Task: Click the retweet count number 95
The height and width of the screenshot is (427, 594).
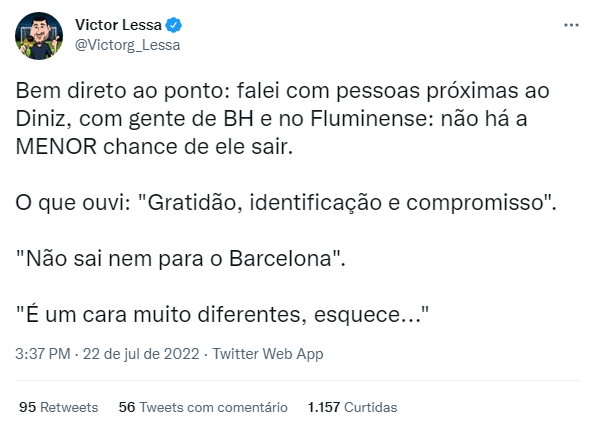Action: pos(27,407)
